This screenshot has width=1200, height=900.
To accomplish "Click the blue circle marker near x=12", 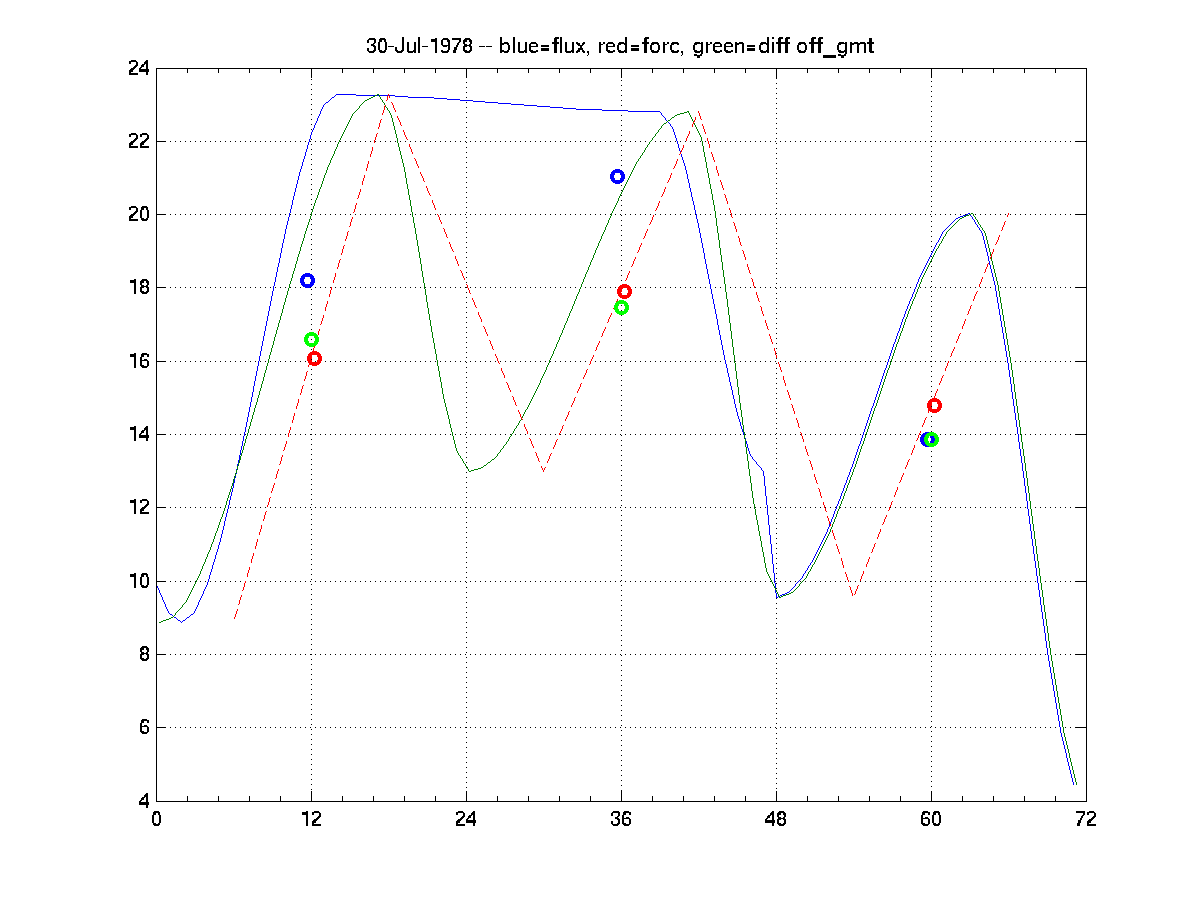I will [308, 281].
